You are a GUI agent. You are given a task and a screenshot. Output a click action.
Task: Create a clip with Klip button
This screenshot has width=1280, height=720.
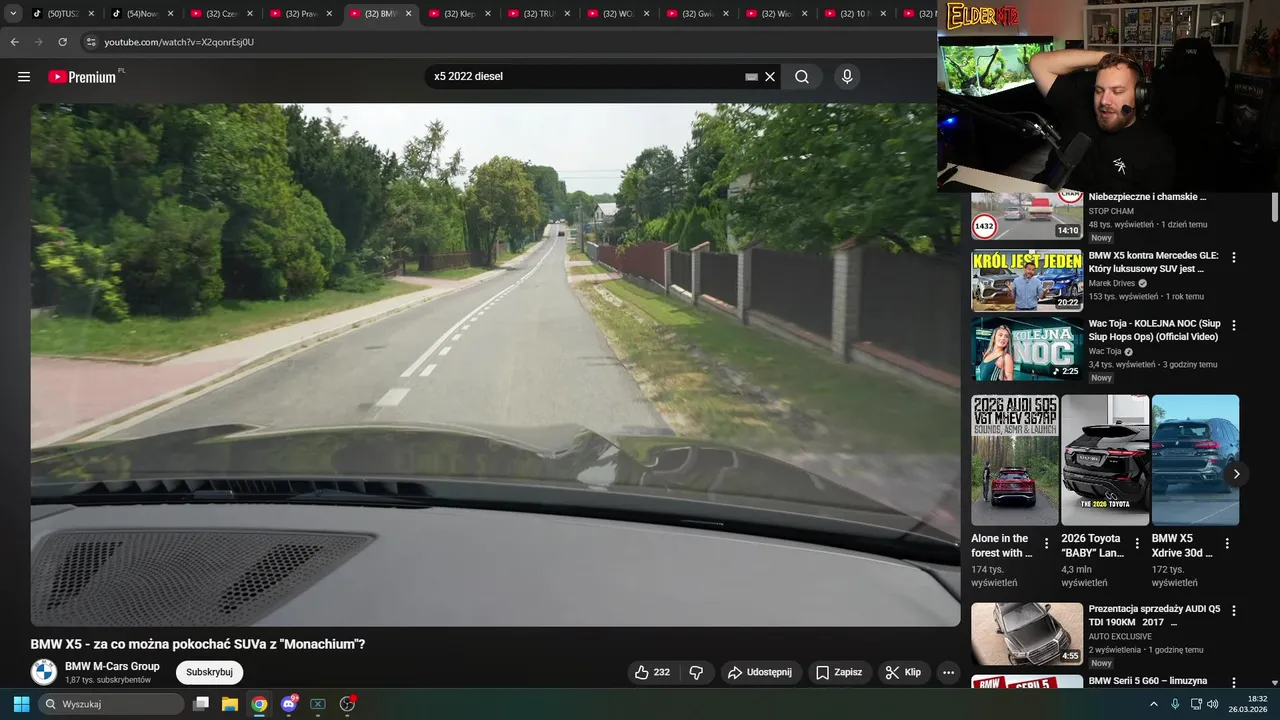(903, 672)
